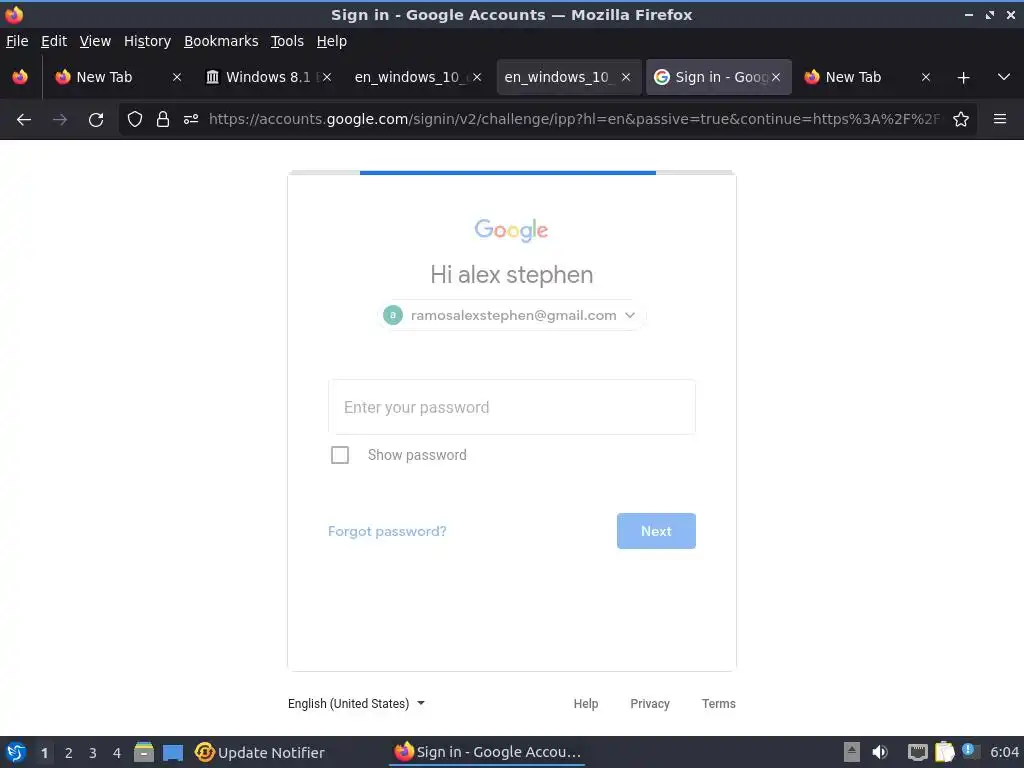Switch to workspace 2

pos(69,753)
